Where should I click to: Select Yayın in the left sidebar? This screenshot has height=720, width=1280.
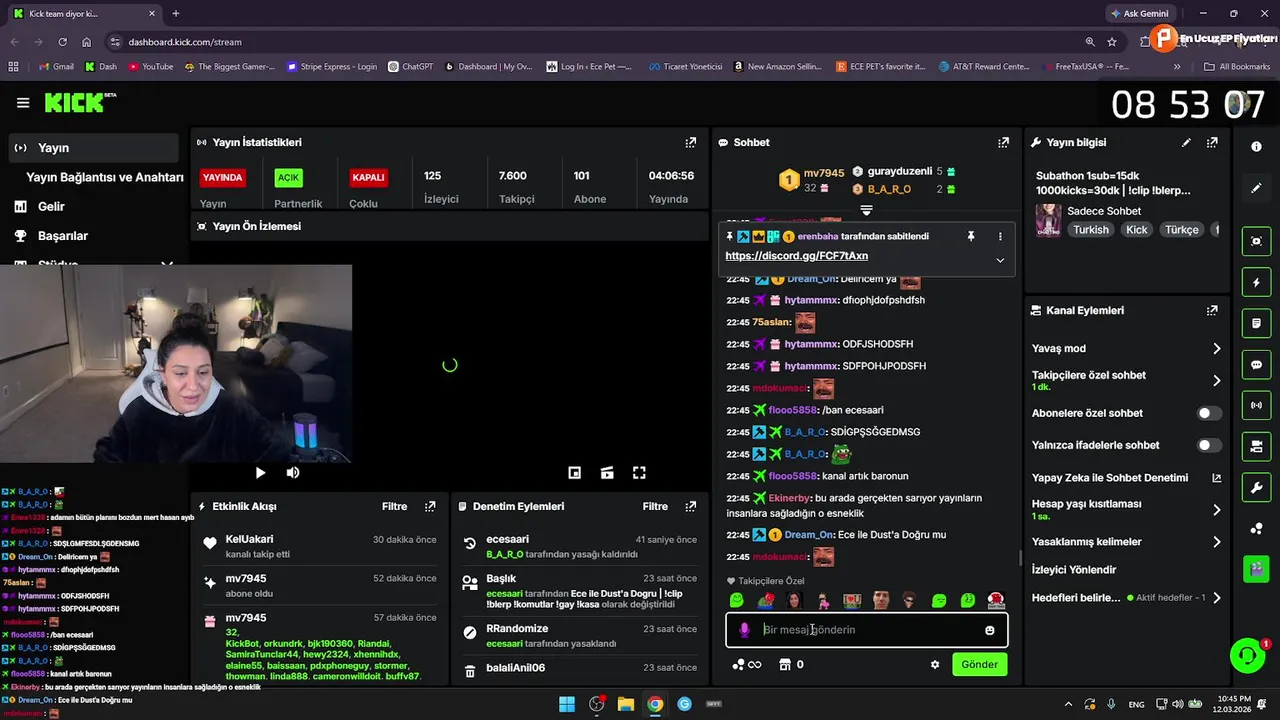(94, 148)
